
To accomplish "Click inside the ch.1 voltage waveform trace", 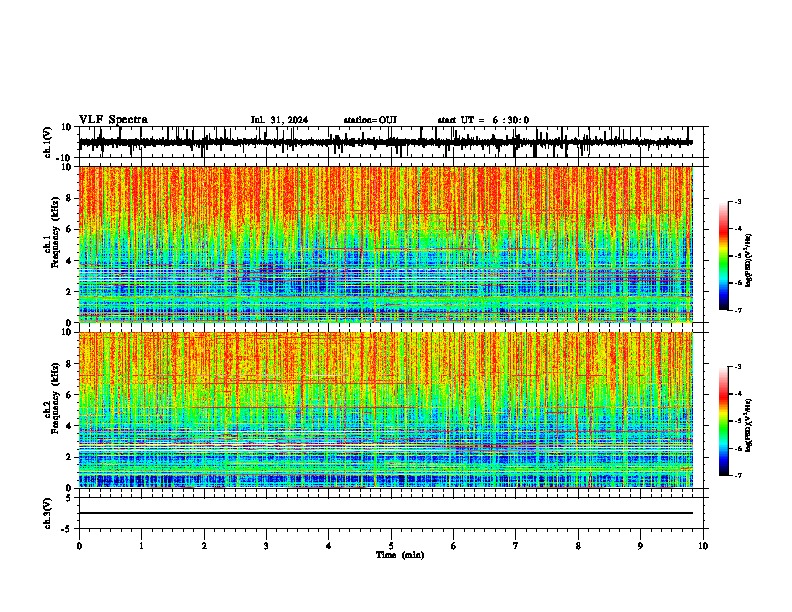I will tap(385, 142).
